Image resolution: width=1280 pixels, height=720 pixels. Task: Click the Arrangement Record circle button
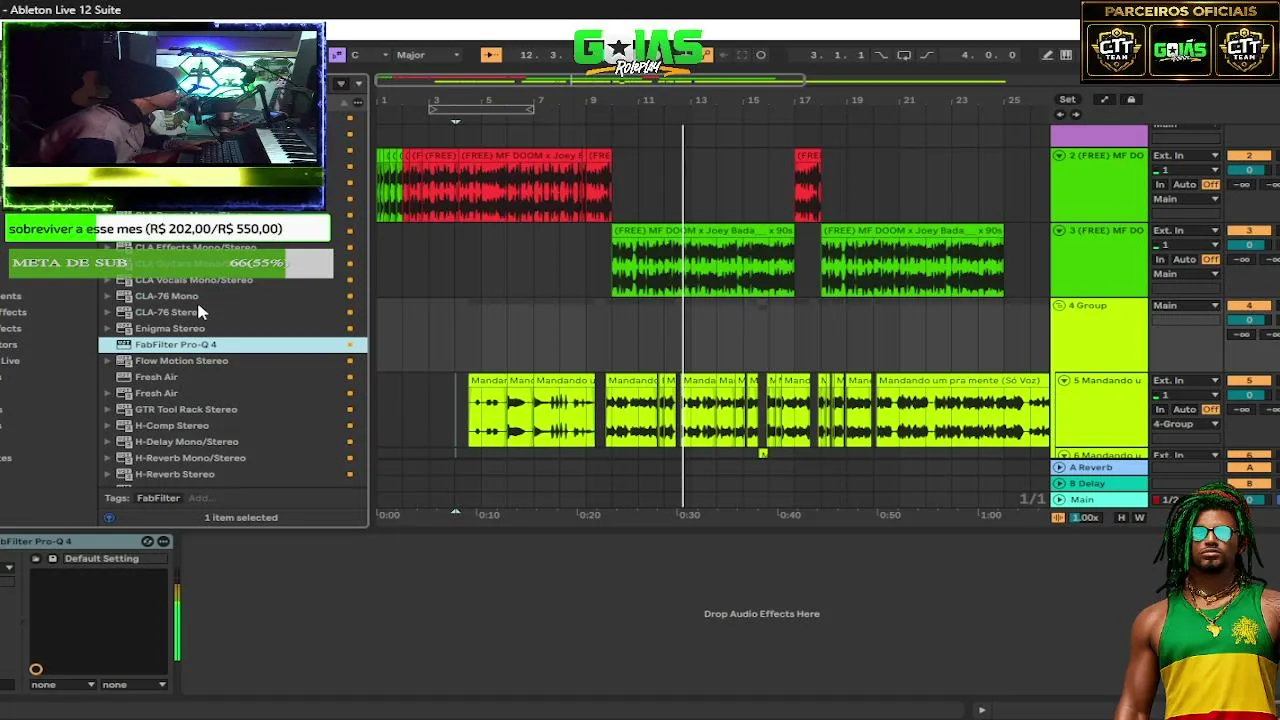pos(761,55)
